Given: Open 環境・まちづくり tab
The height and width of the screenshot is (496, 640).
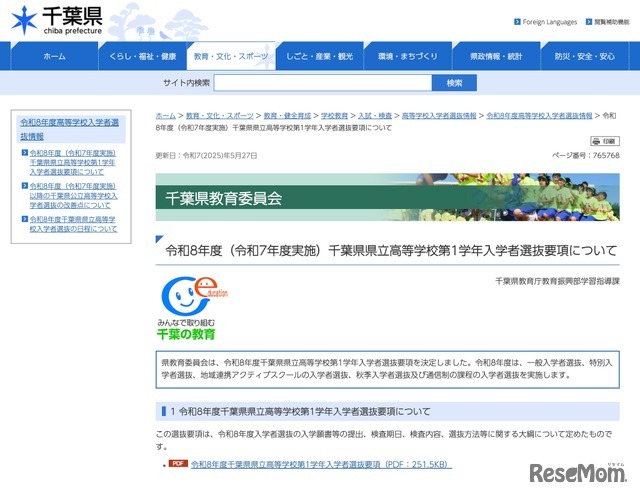Looking at the screenshot, I should [x=408, y=56].
